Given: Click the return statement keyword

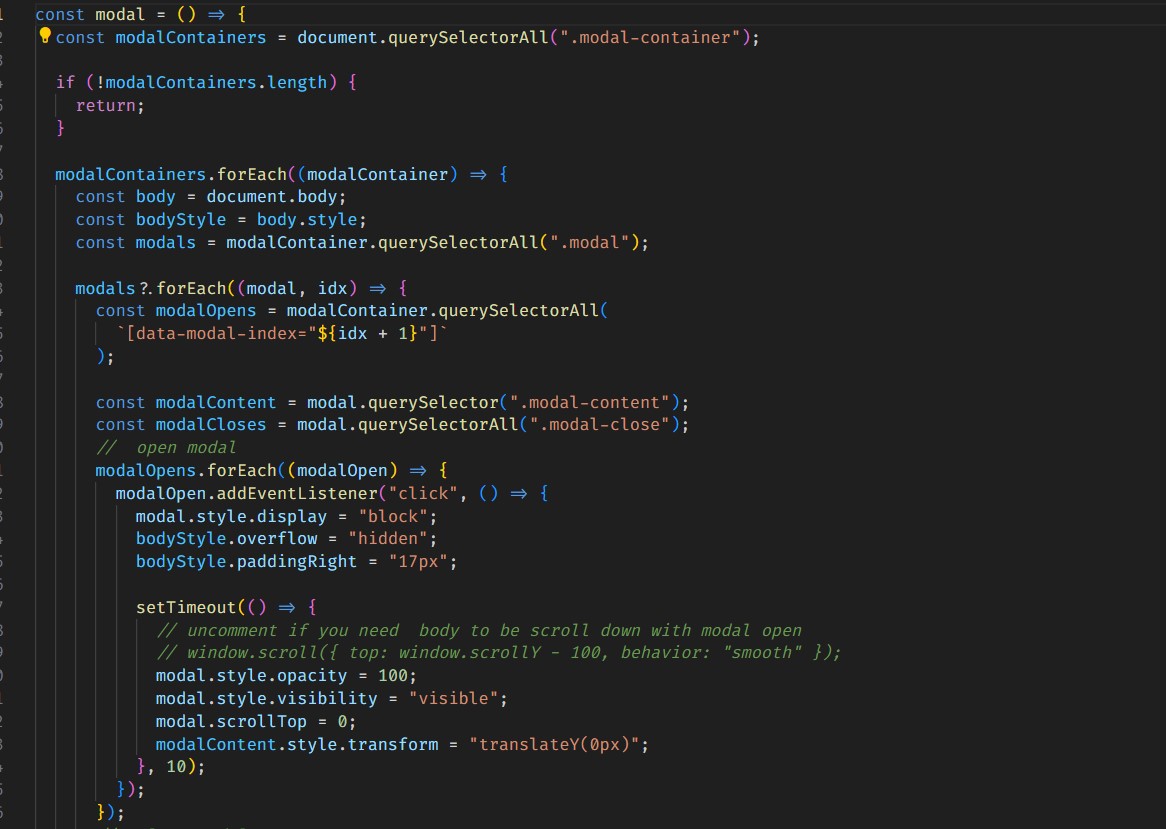Looking at the screenshot, I should (x=107, y=105).
